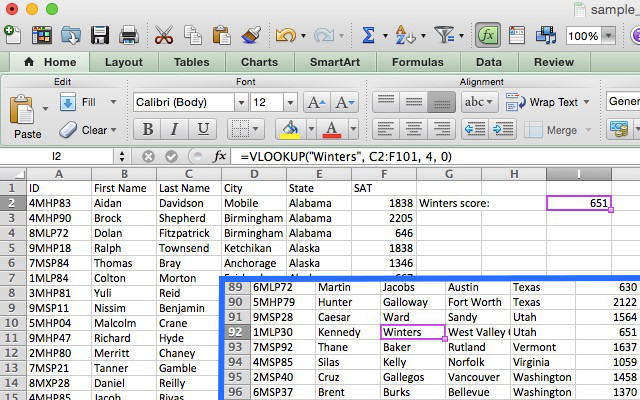
Task: Open fill color dropdown arrow
Action: click(x=311, y=130)
